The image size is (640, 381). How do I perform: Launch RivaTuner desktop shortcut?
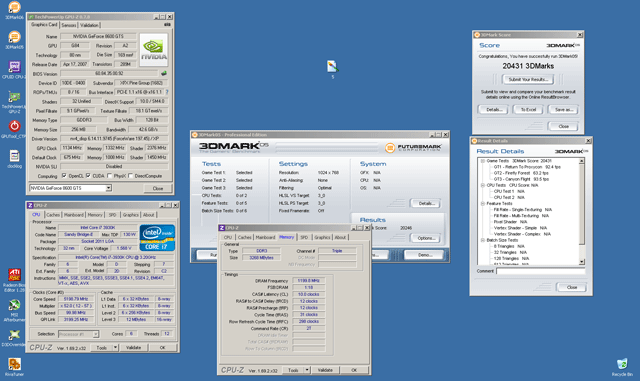pyautogui.click(x=14, y=367)
